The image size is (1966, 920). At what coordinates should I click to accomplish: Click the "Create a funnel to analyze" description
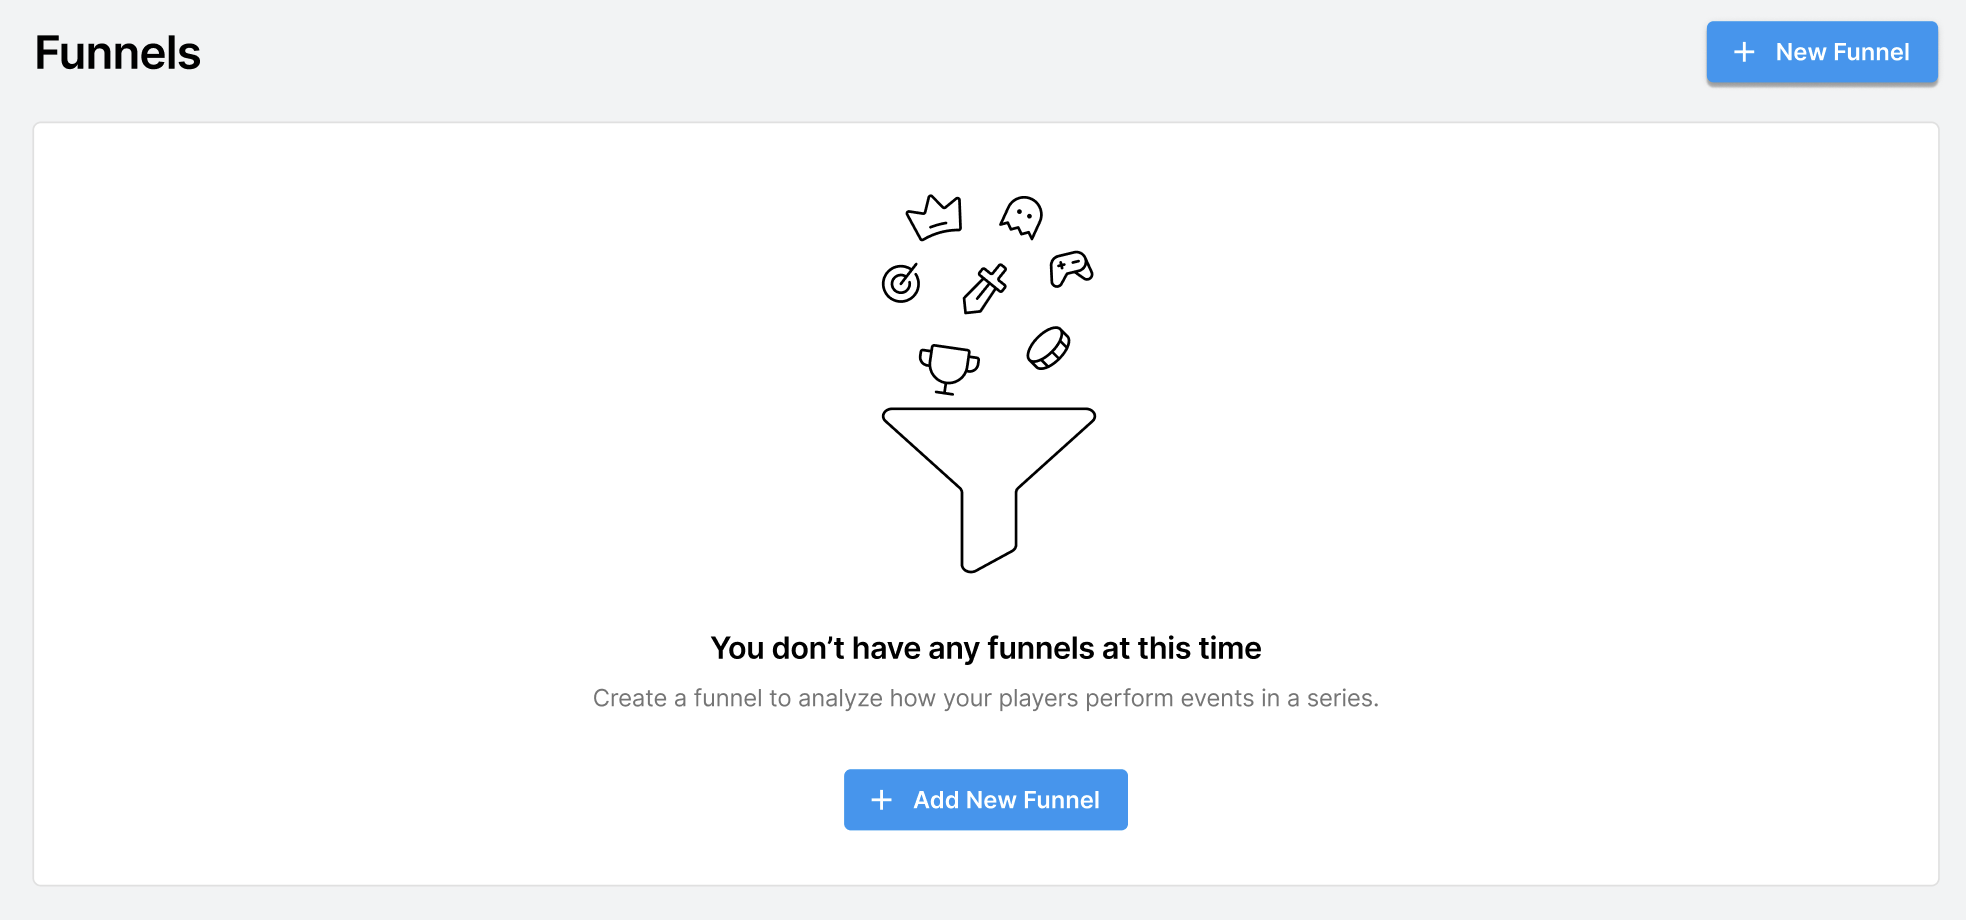985,698
